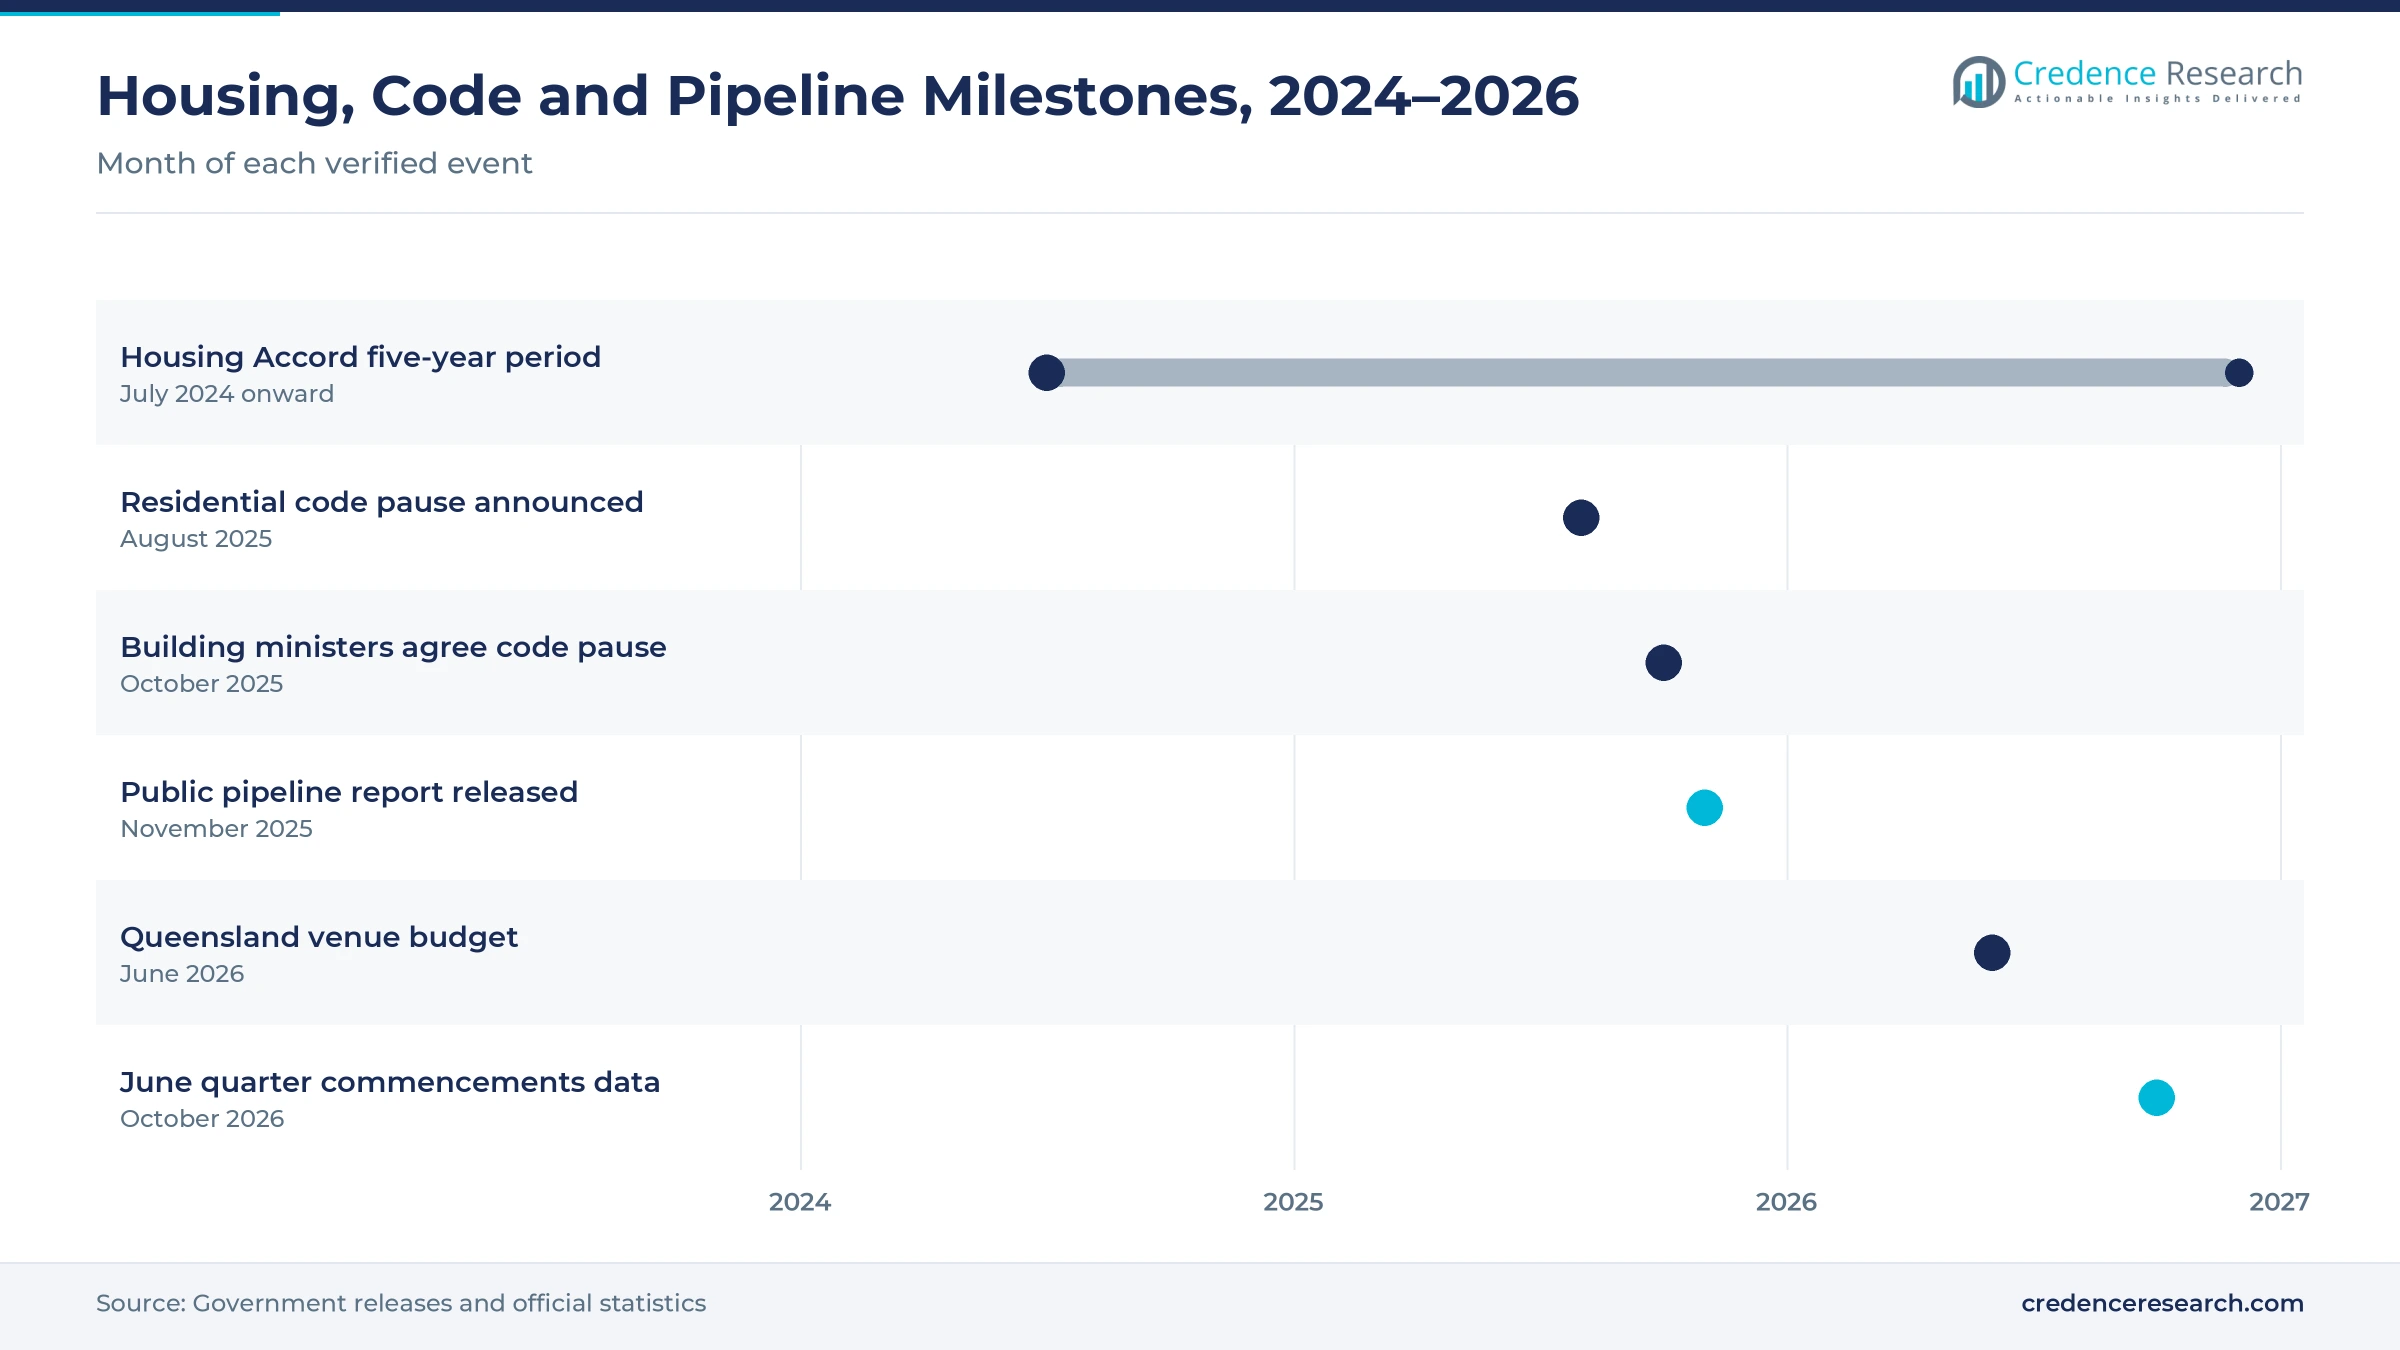This screenshot has height=1350, width=2400.
Task: Click 'July 2024 onward' text
Action: tap(227, 394)
